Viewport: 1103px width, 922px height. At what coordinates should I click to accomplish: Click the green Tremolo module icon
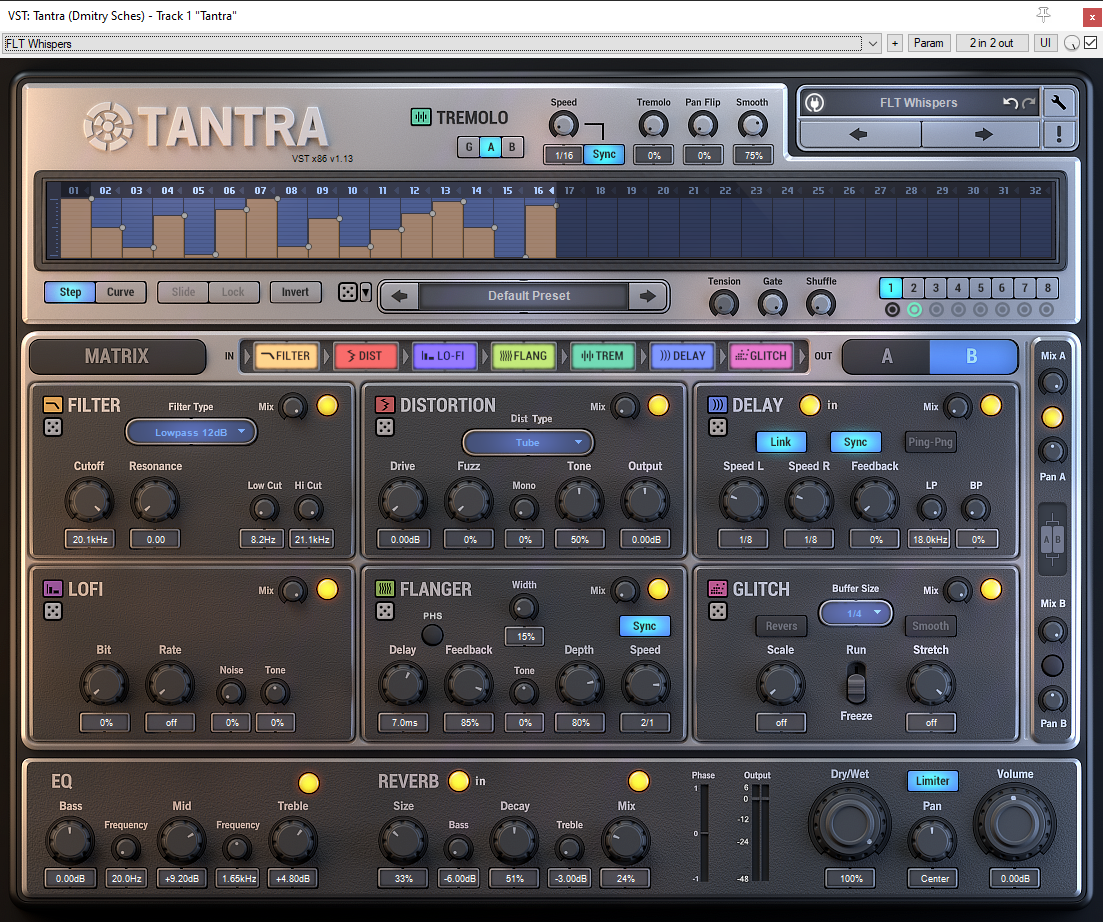point(421,117)
